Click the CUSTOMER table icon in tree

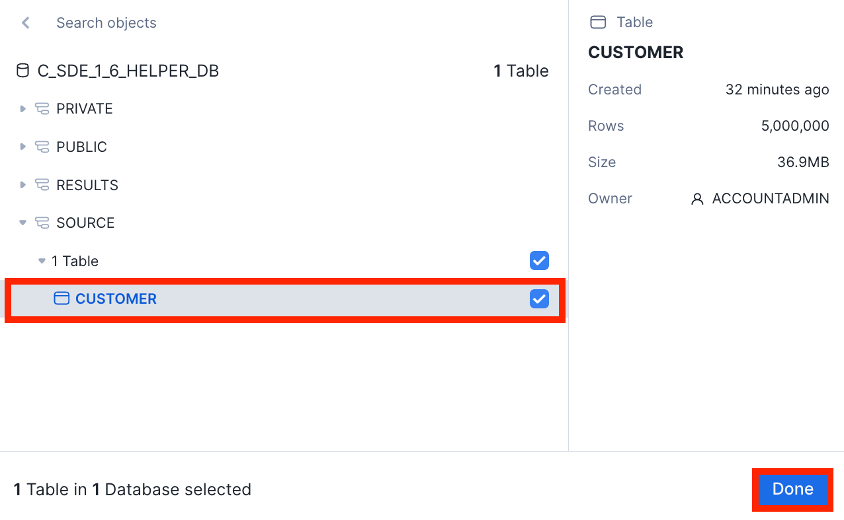(x=61, y=299)
